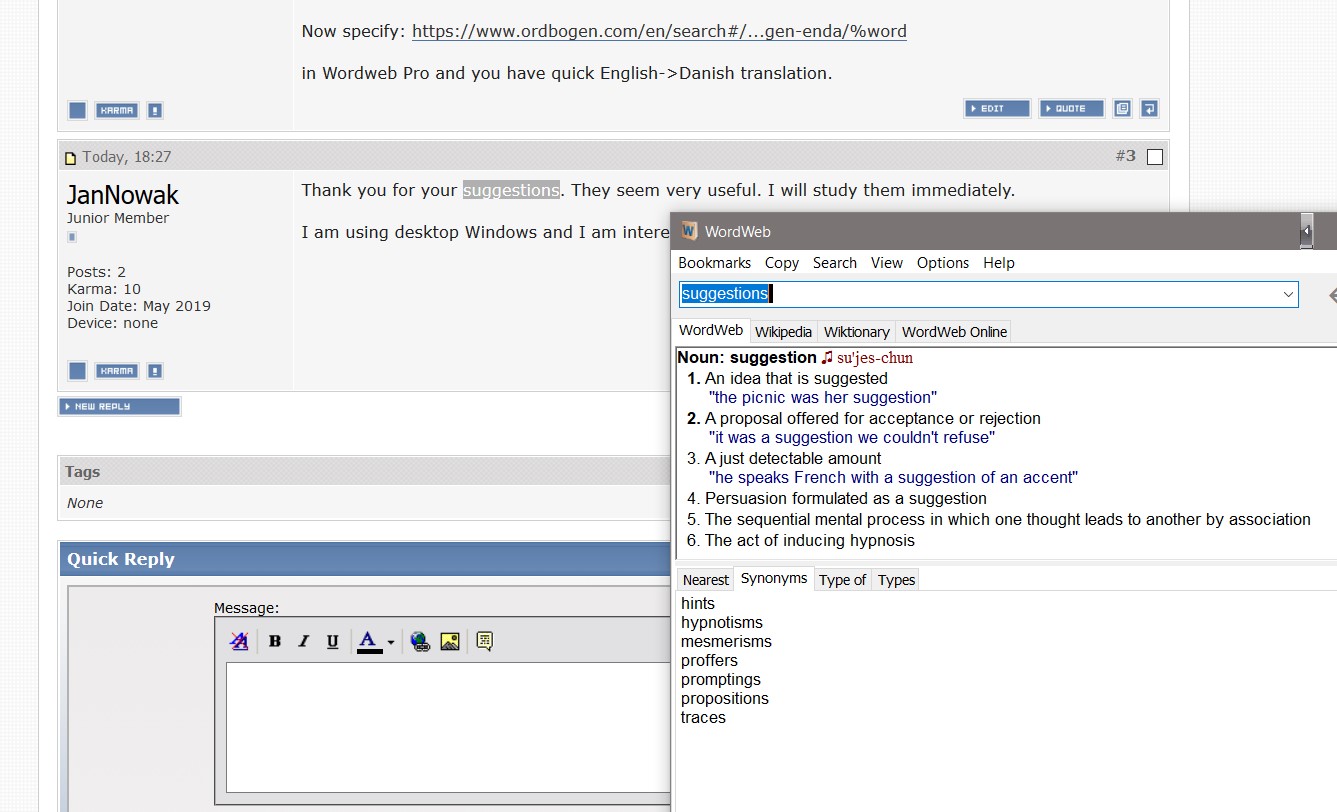Toggle italic formatting in Quick Reply
This screenshot has height=812, width=1337.
click(x=304, y=641)
